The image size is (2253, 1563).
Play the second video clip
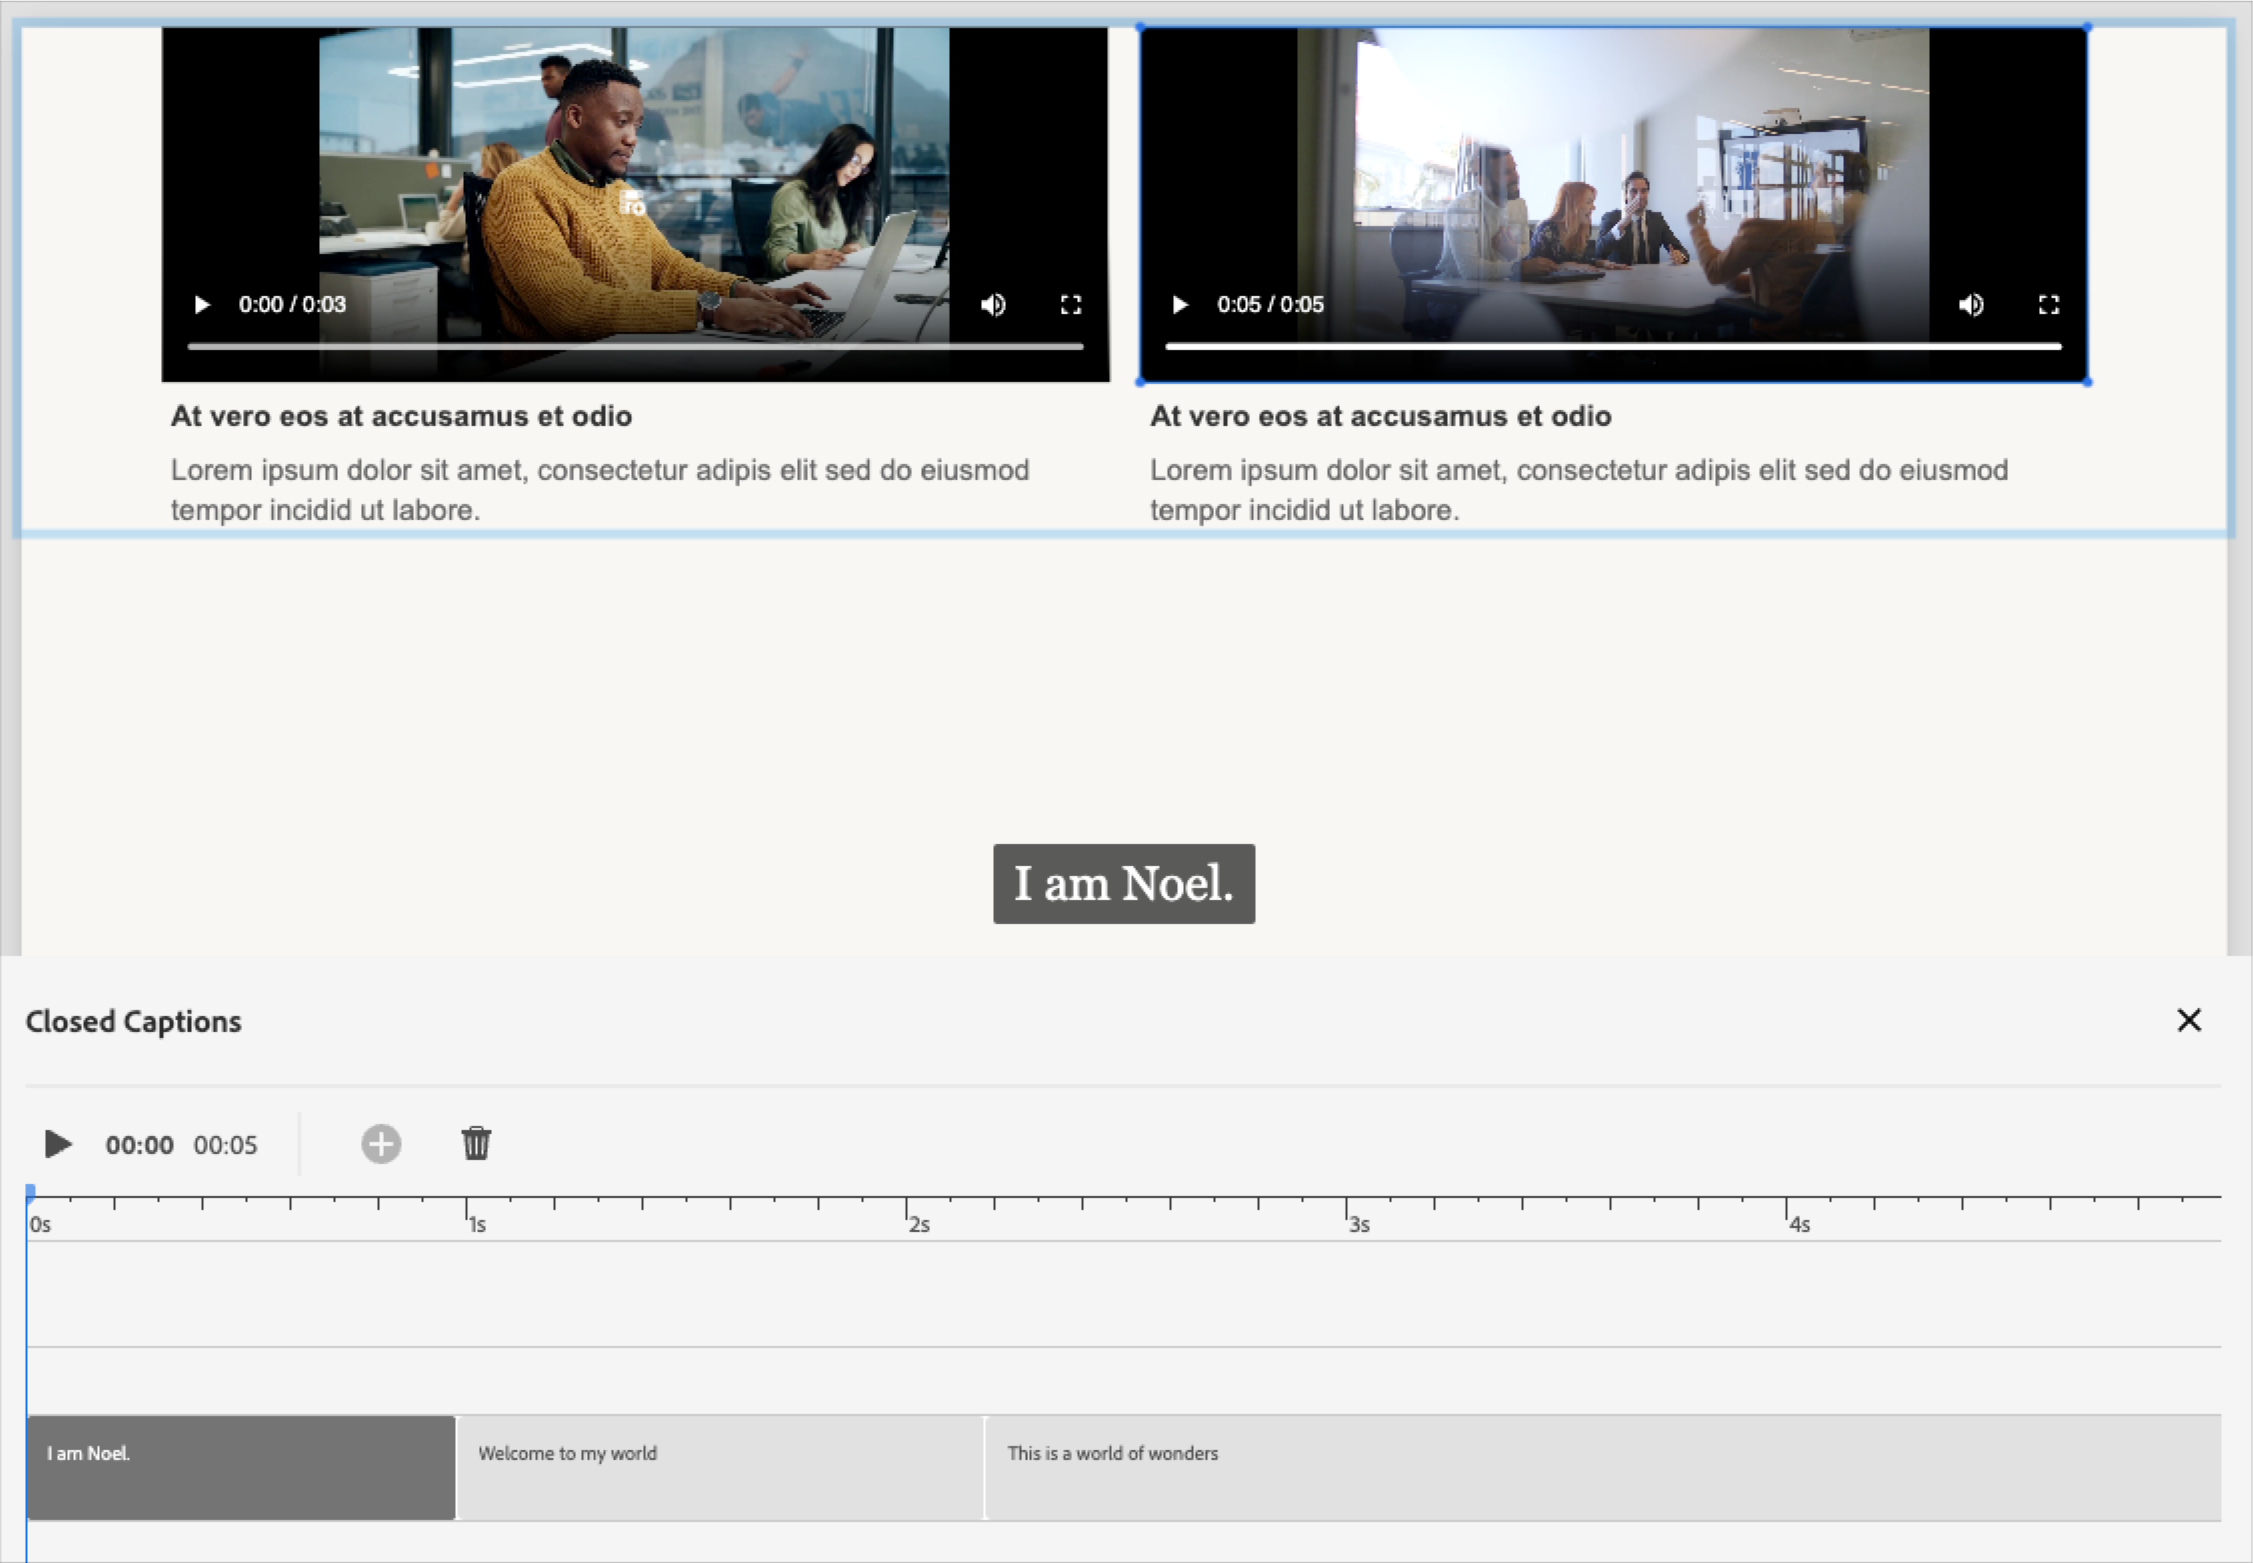1180,305
